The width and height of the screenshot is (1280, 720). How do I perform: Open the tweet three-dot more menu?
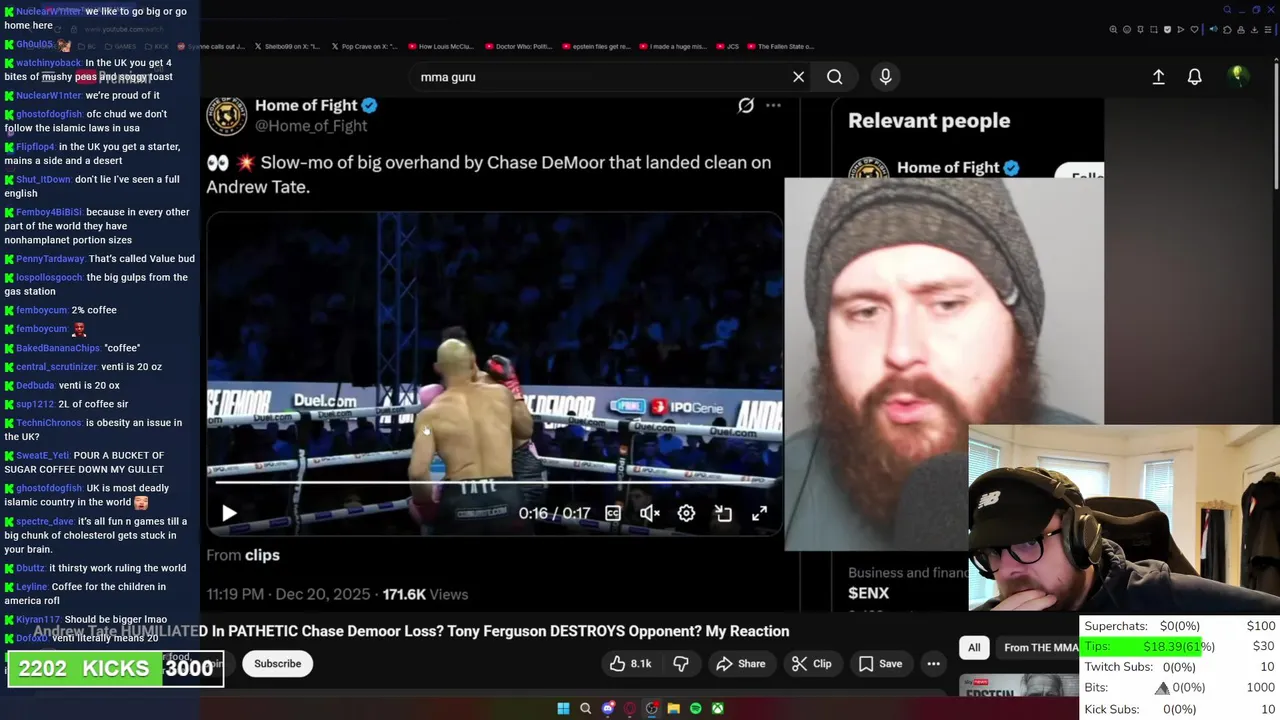point(773,105)
